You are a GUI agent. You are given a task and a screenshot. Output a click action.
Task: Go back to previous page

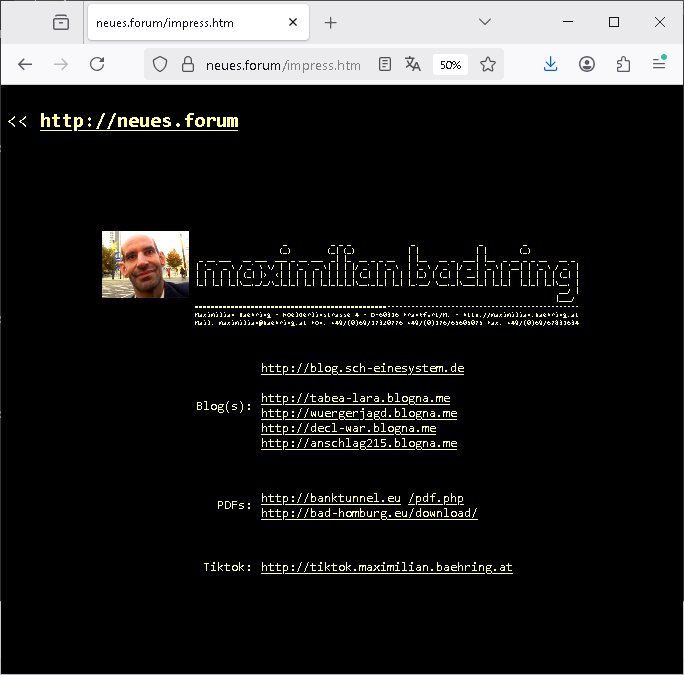click(x=25, y=64)
